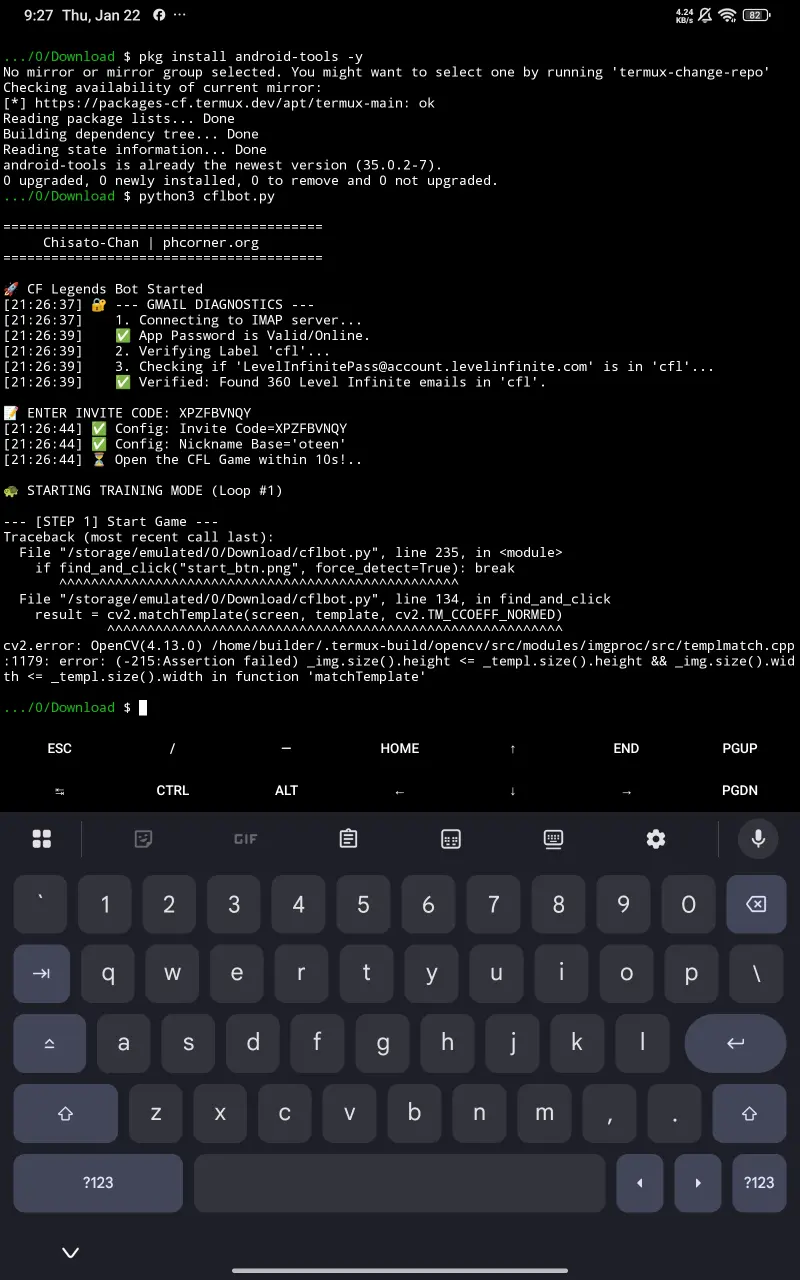Screen dimensions: 800x1280
Task: Tap the letter p key
Action: (691, 973)
